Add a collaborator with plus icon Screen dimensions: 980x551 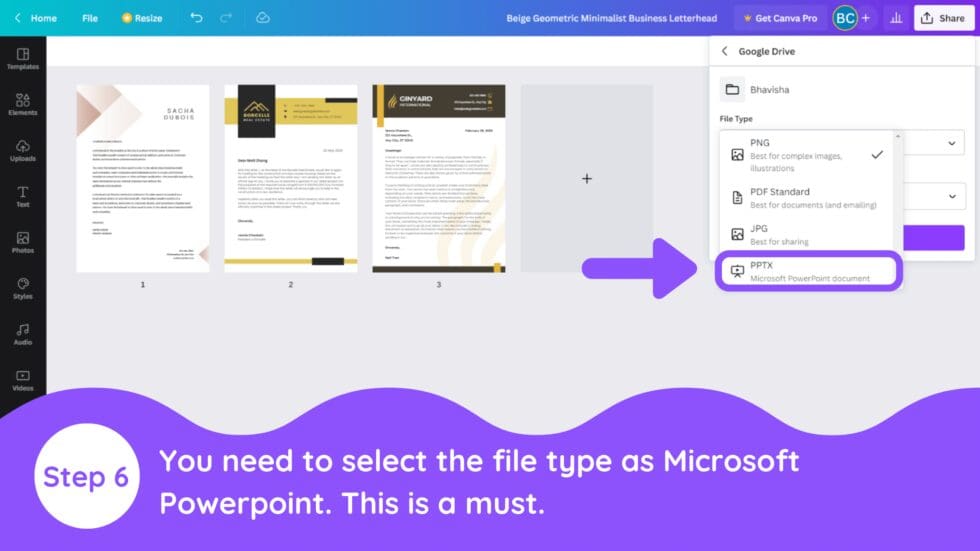[x=866, y=18]
